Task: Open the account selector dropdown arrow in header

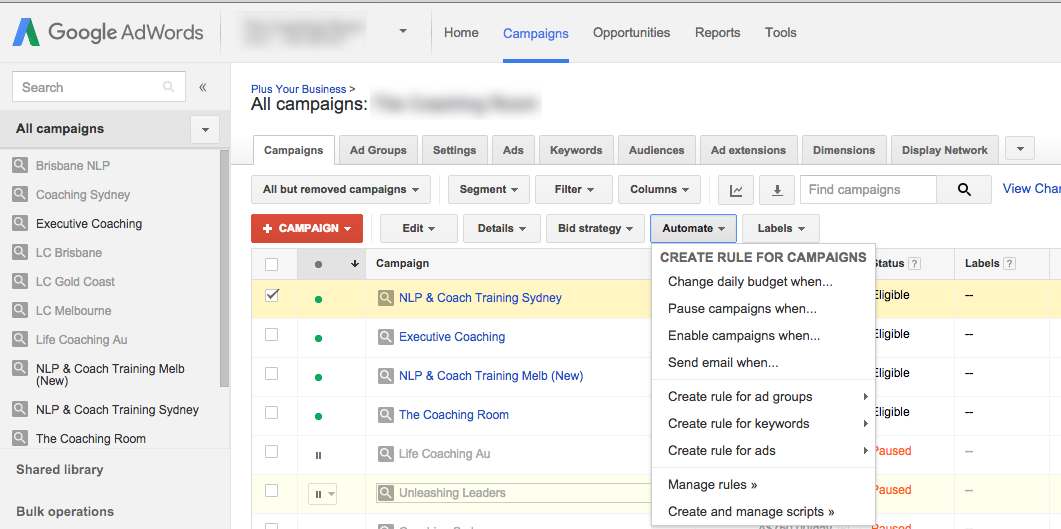Action: [403, 31]
